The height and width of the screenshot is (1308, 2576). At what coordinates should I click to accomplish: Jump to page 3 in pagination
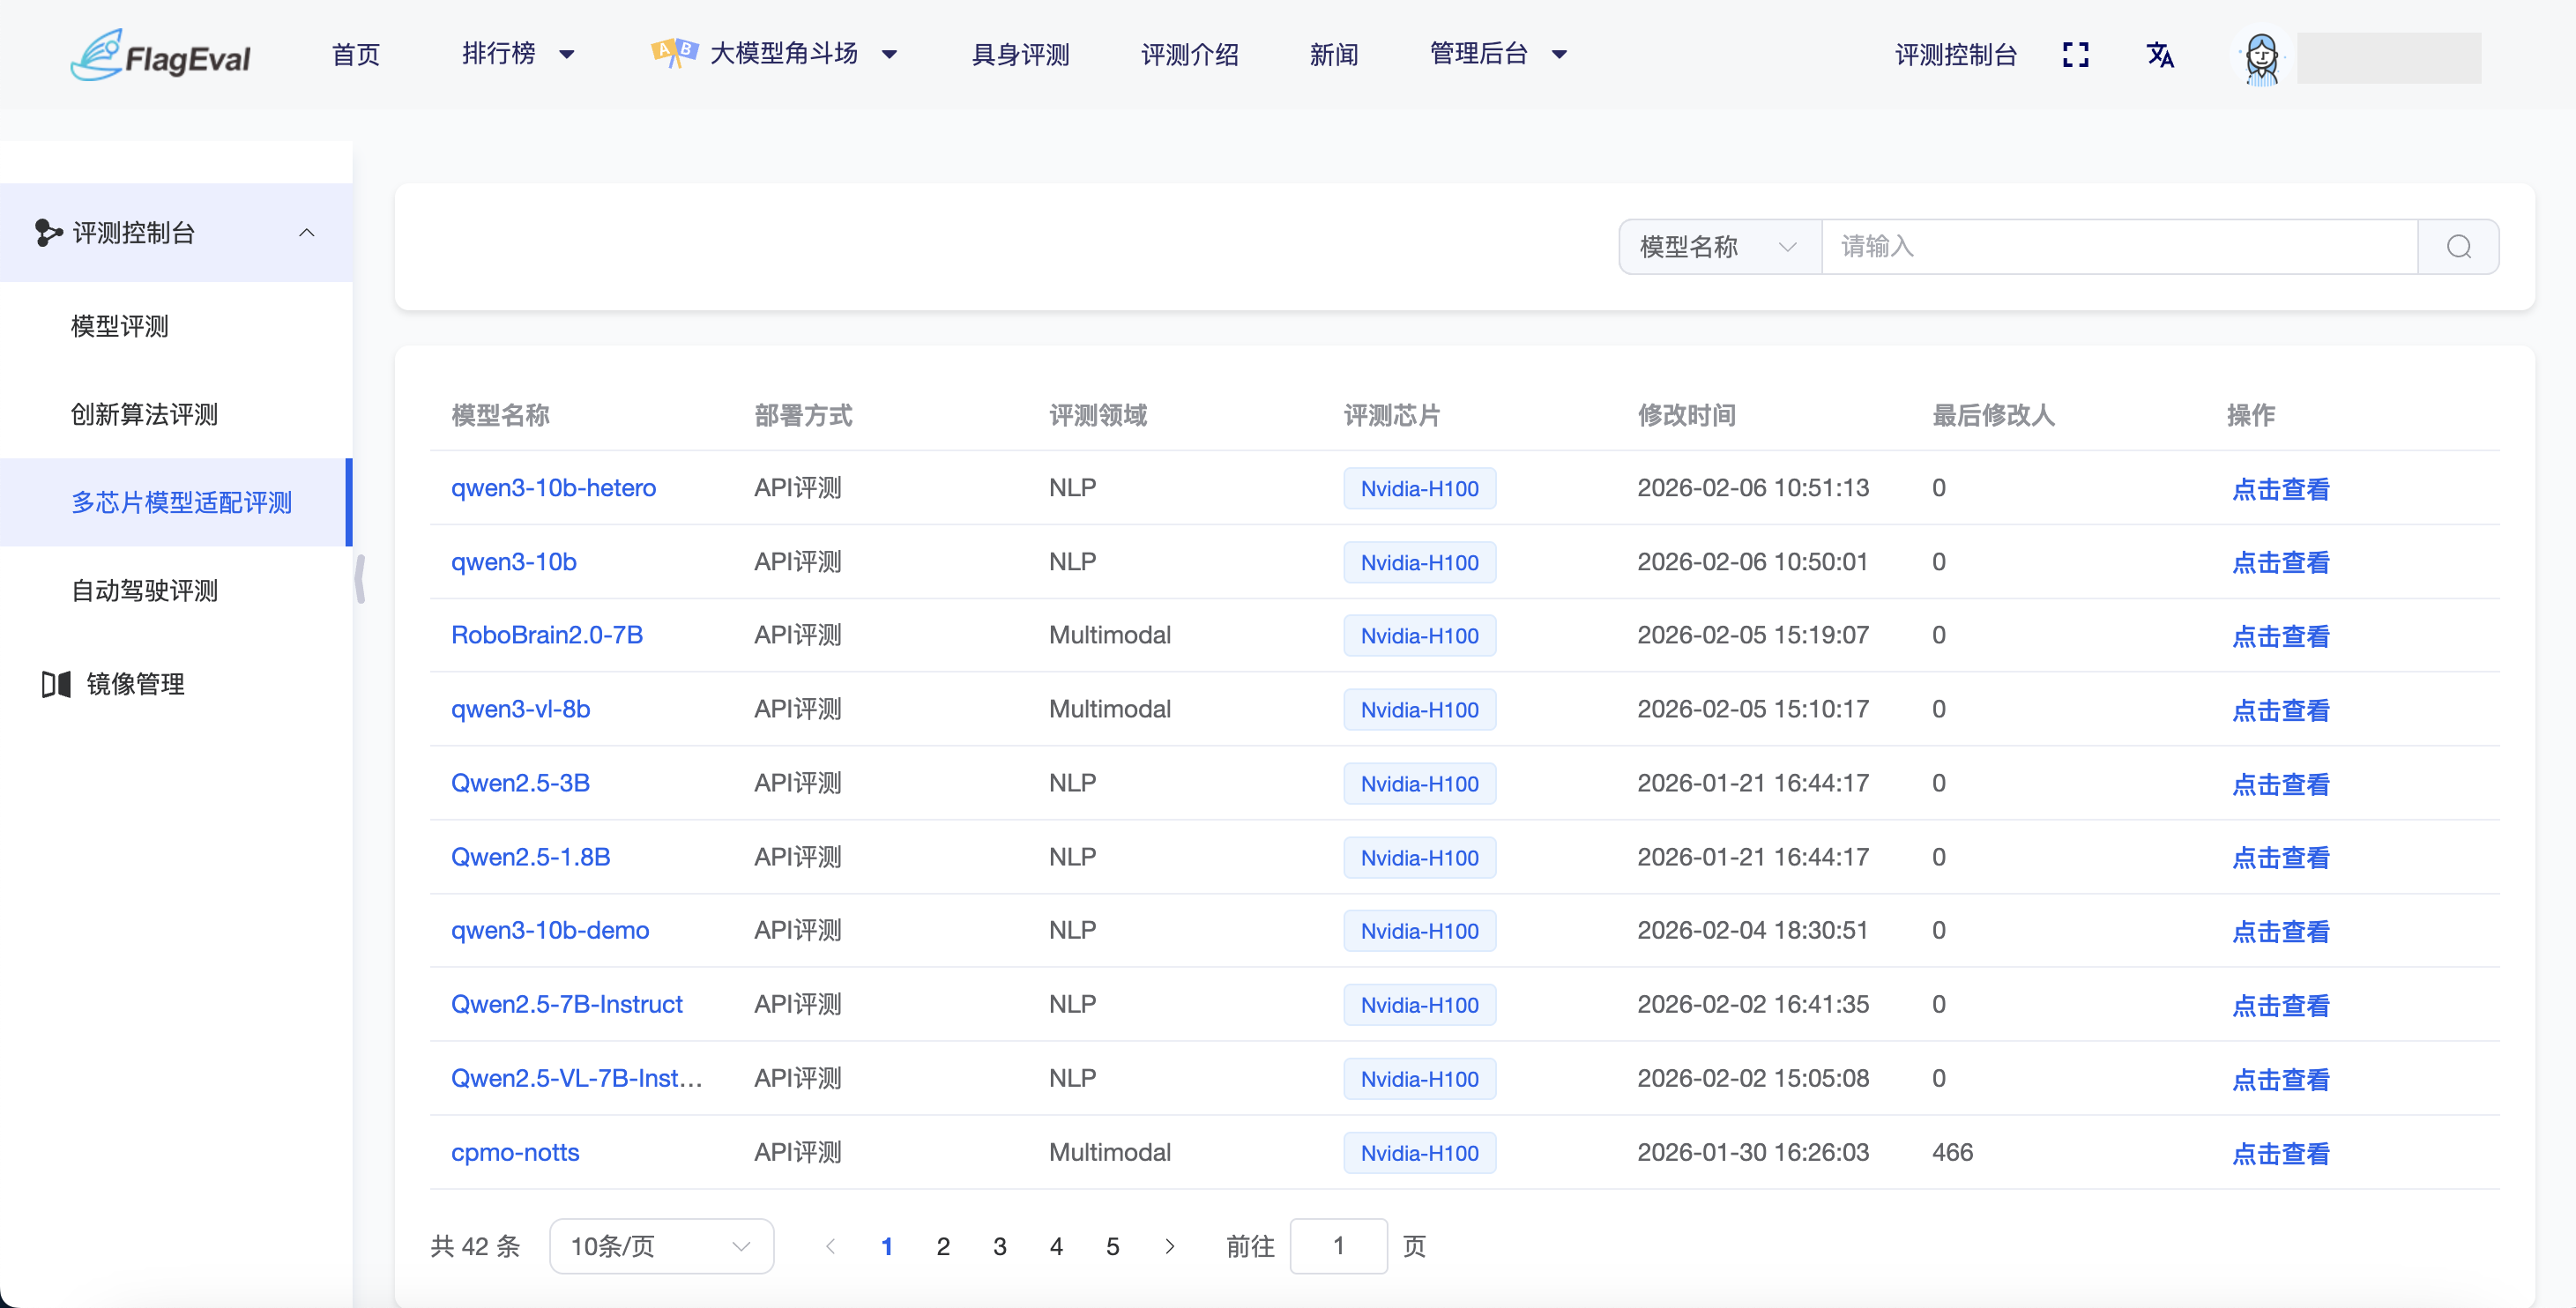[999, 1246]
